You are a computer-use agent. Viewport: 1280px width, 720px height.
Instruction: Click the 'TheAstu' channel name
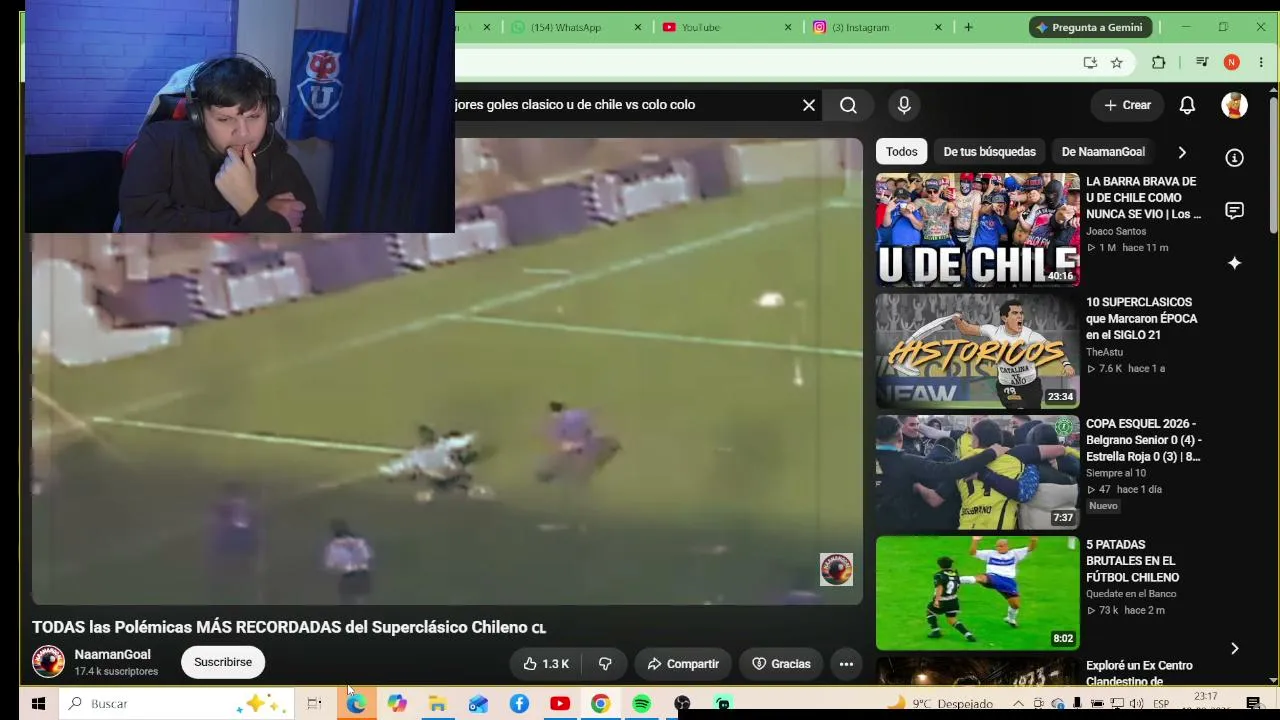[1104, 352]
